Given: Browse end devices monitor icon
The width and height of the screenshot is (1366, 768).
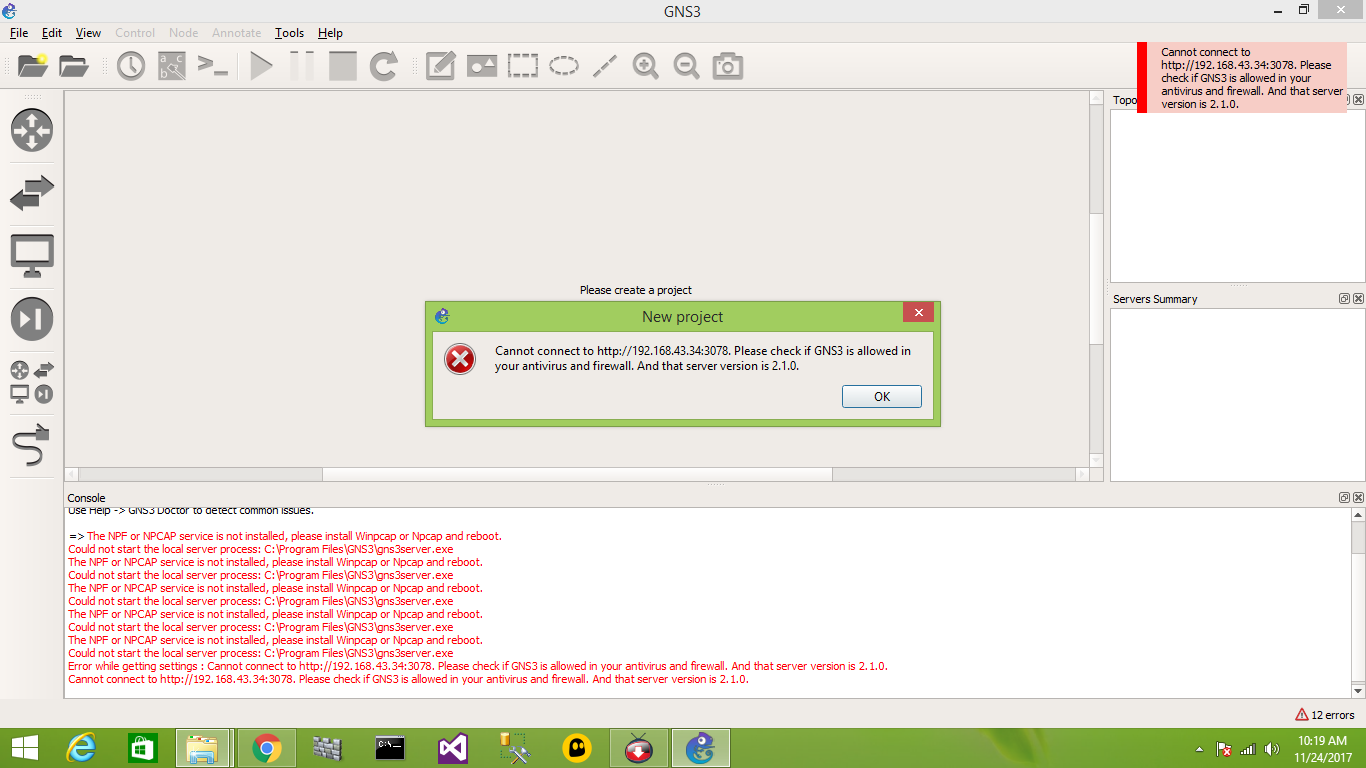Looking at the screenshot, I should click(32, 256).
